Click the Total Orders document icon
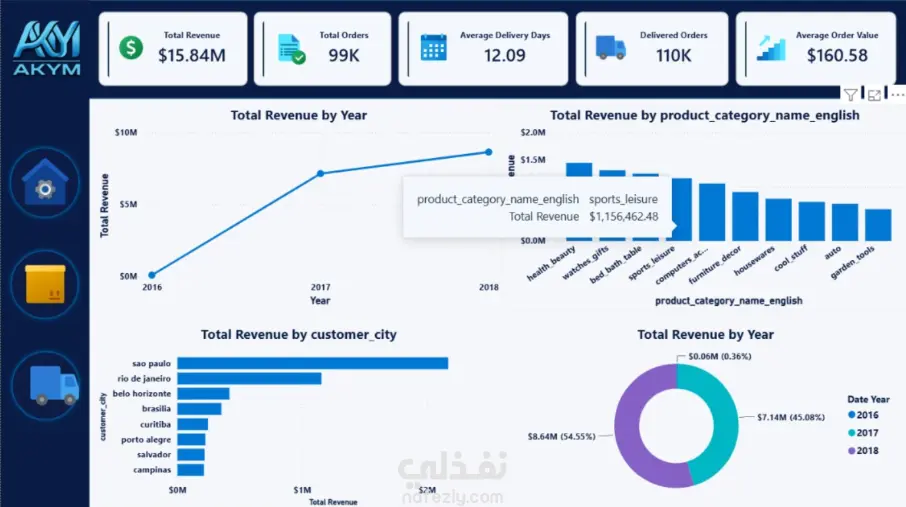This screenshot has width=906, height=507. [291, 49]
